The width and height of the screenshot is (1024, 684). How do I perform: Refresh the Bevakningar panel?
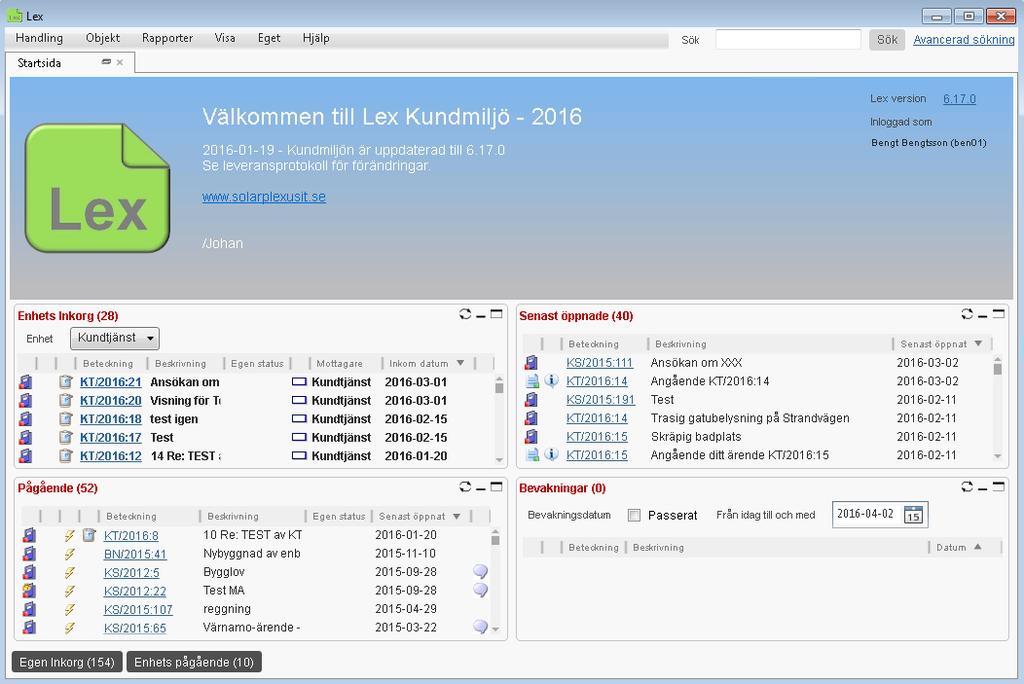click(967, 487)
